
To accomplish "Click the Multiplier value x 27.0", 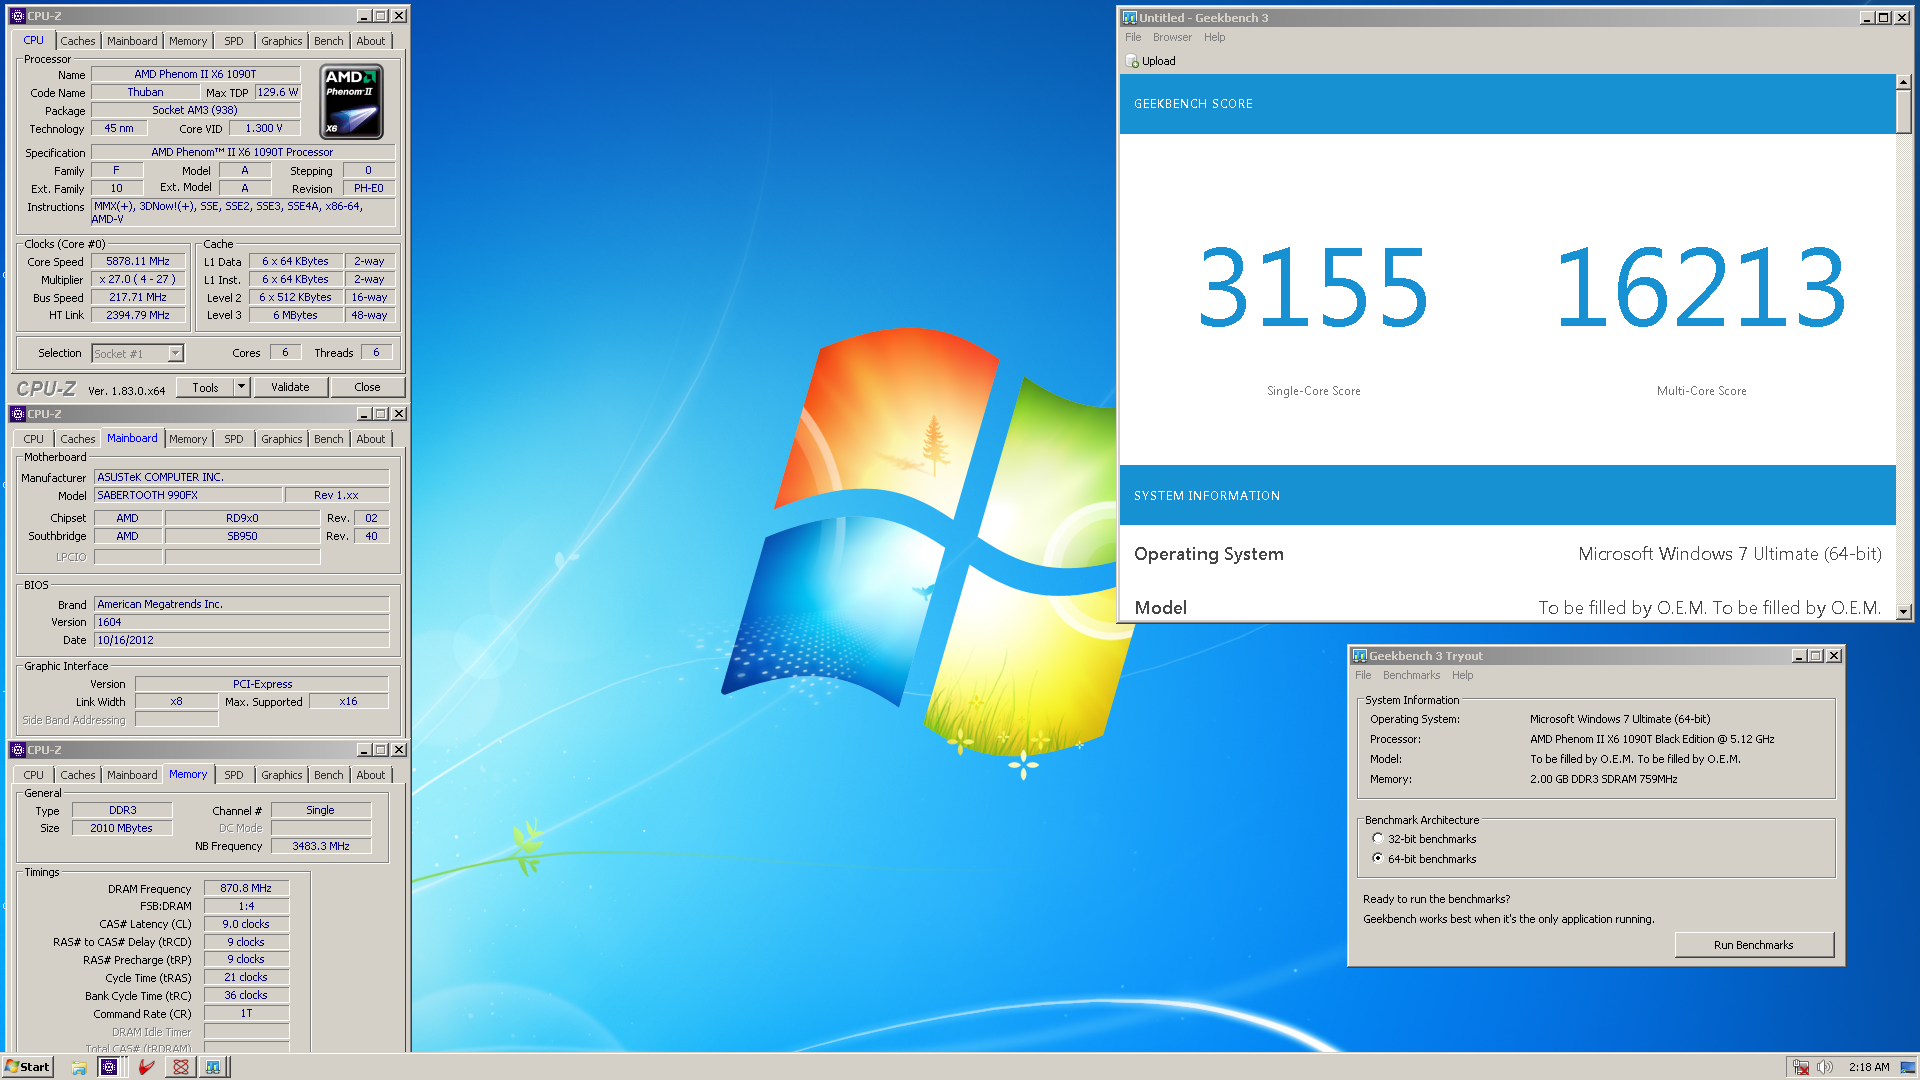I will (138, 280).
